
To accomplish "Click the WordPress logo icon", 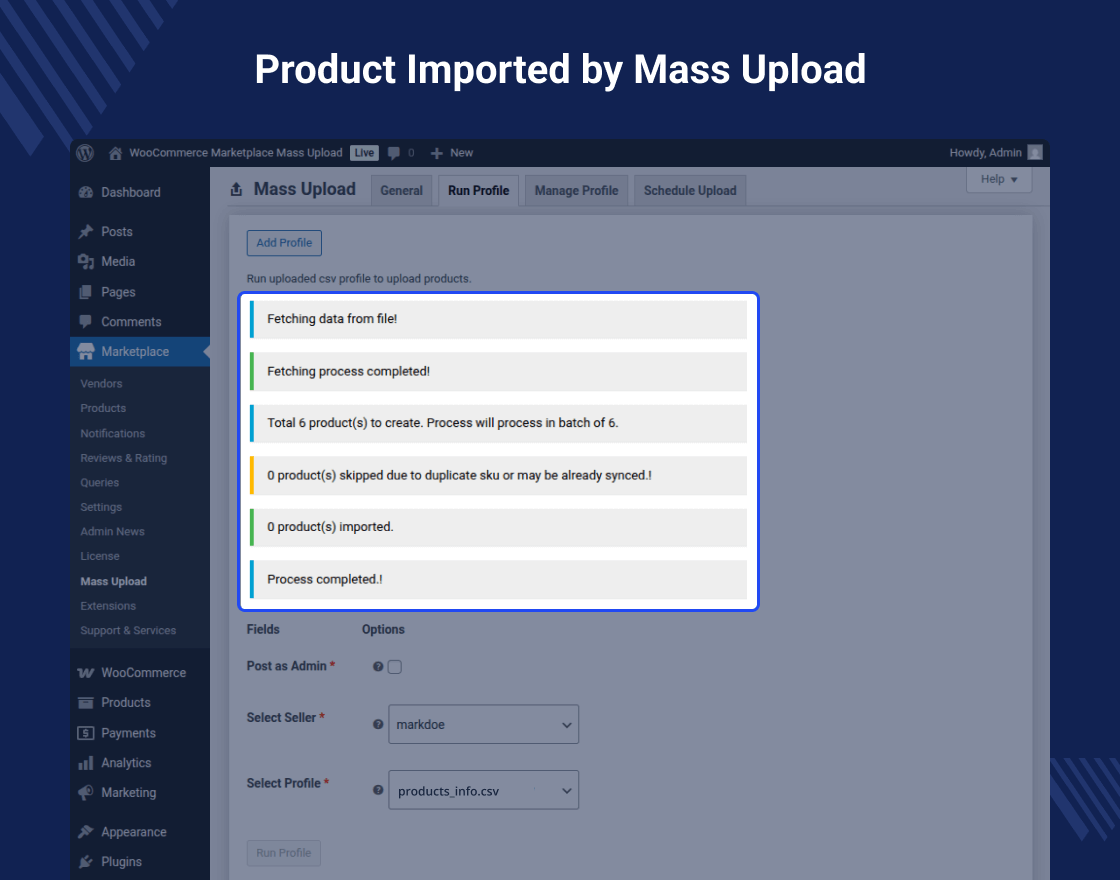I will [85, 153].
